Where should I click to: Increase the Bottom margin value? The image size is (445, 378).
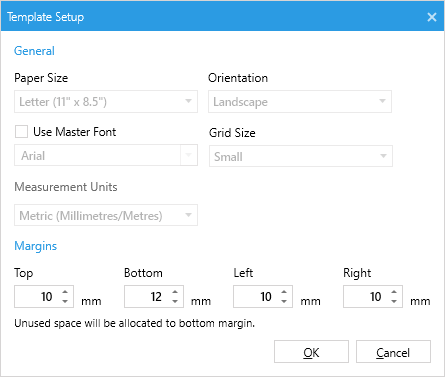[x=175, y=292]
